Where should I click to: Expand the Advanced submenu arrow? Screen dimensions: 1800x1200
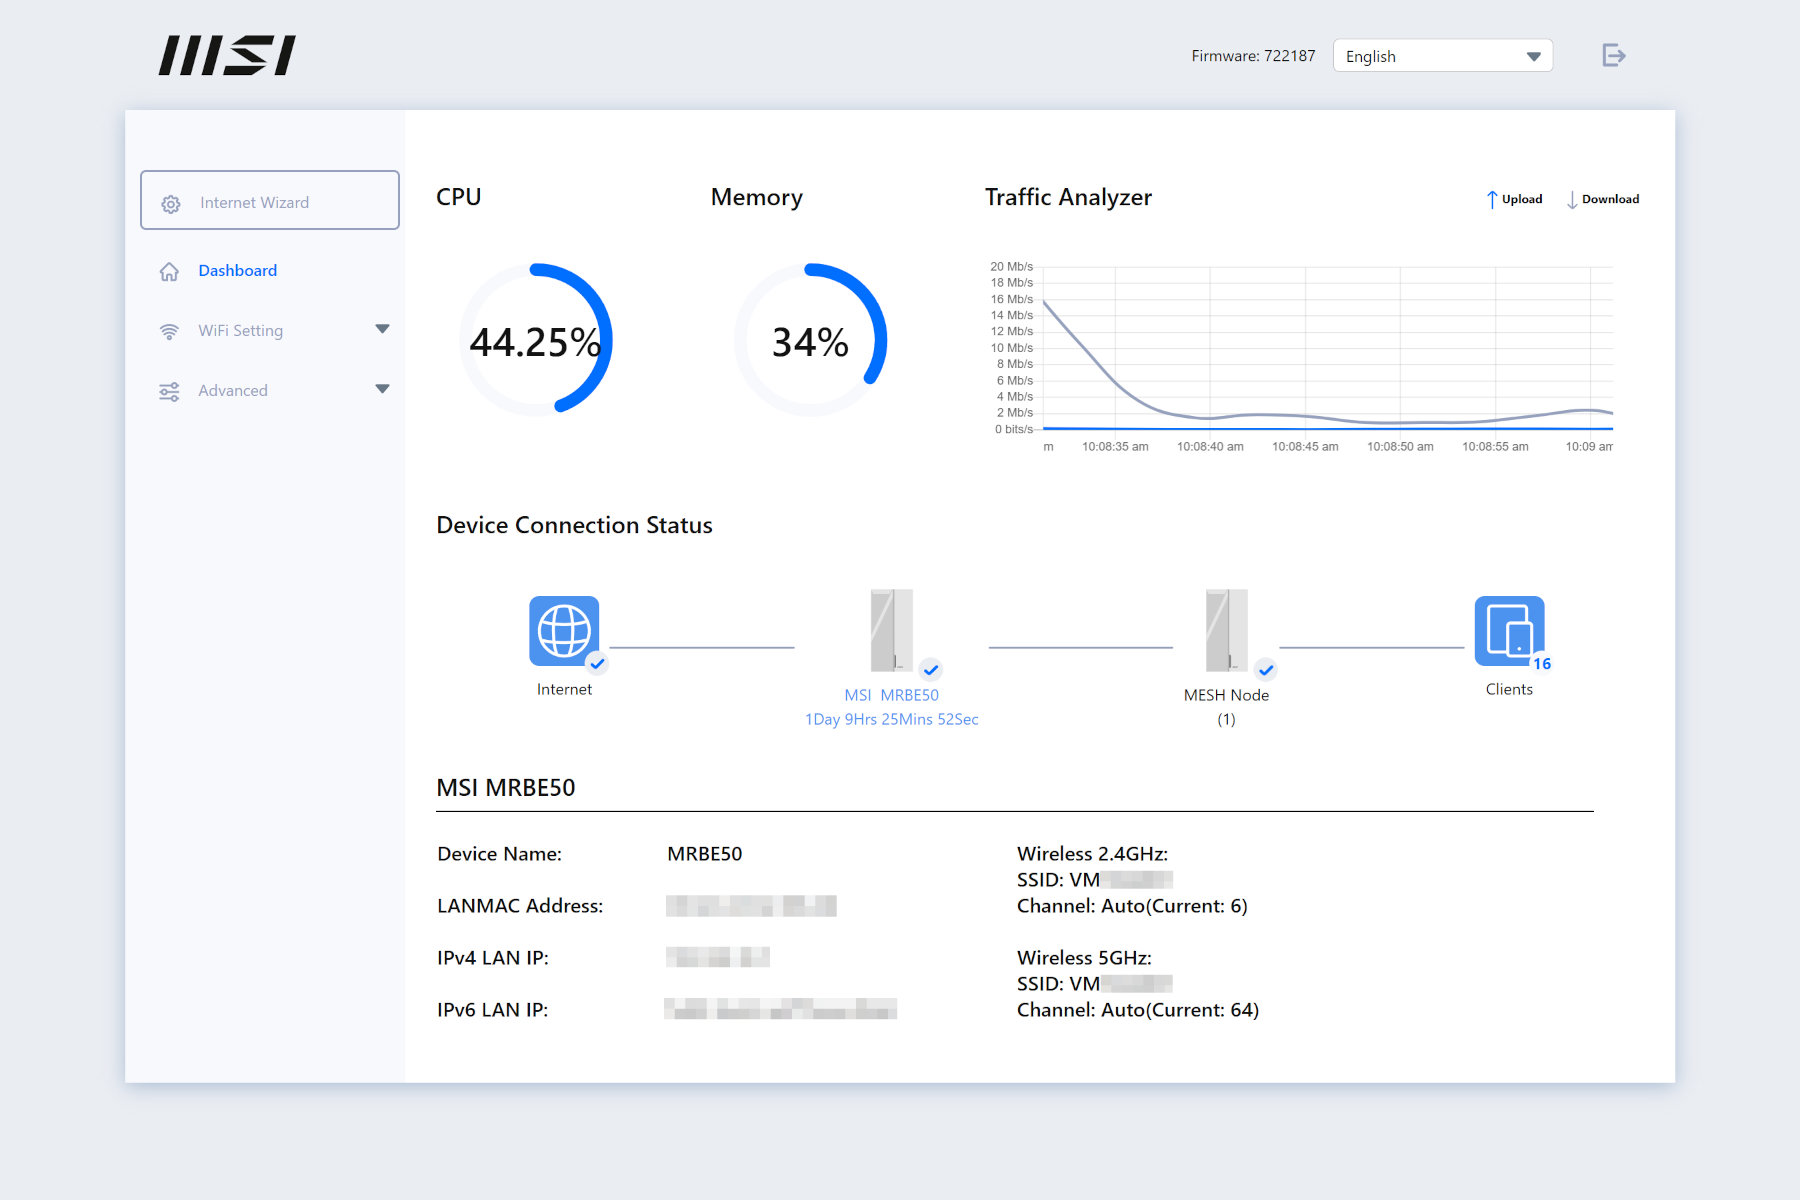coord(382,389)
